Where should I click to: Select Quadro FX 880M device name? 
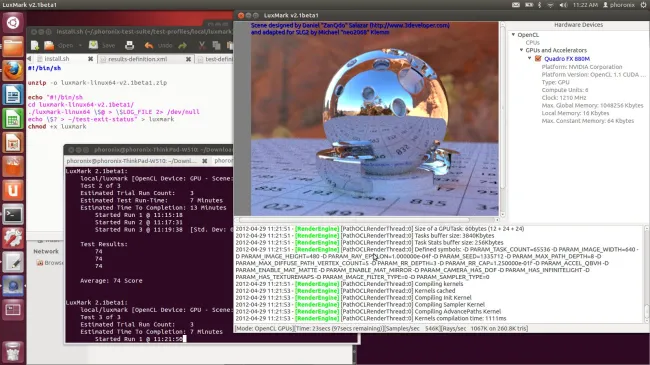point(567,59)
